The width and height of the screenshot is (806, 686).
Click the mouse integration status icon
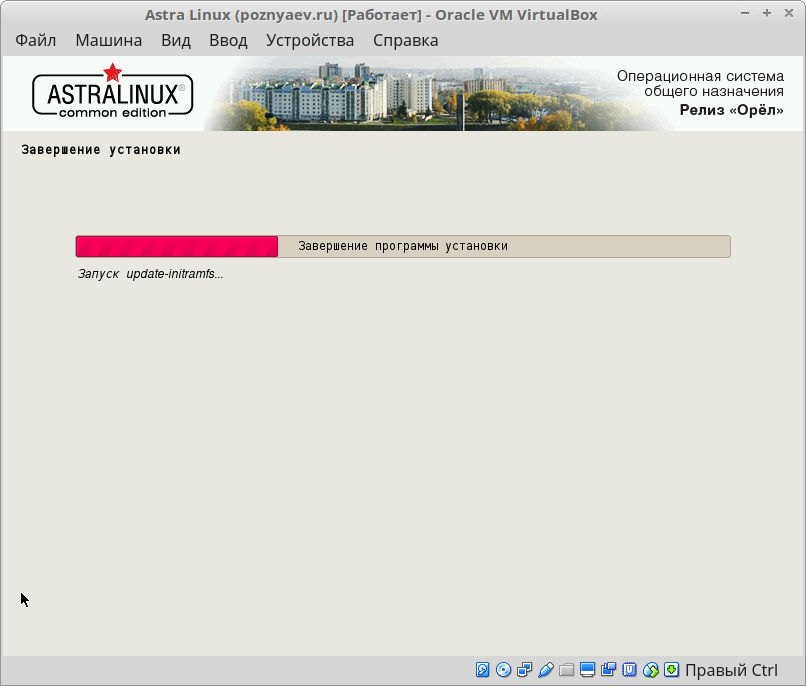pos(651,670)
